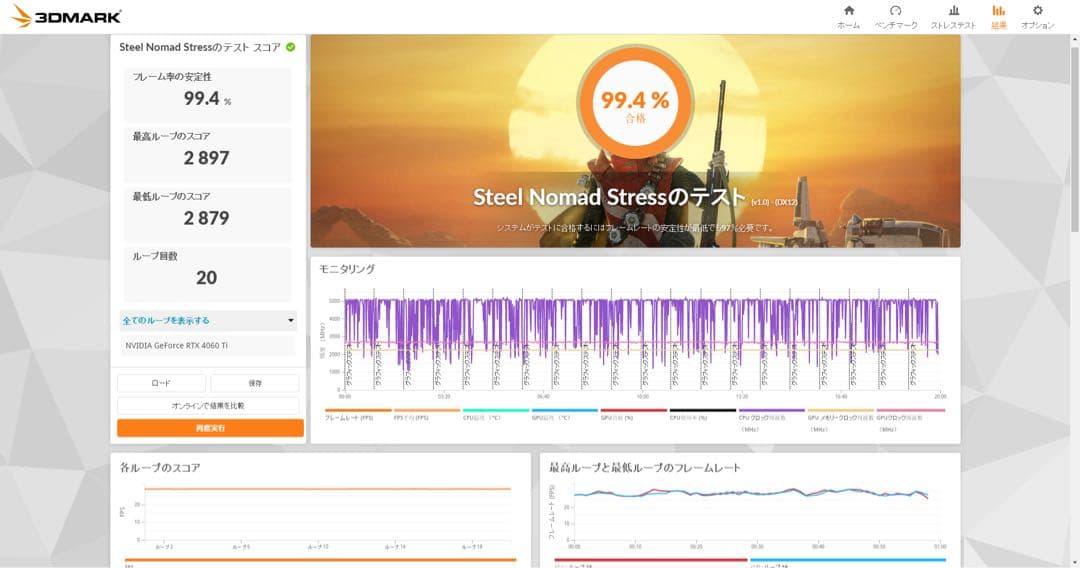Screen dimensions: 1080x568
Task: Toggle the FPS average legend swatch
Action: pyautogui.click(x=427, y=410)
